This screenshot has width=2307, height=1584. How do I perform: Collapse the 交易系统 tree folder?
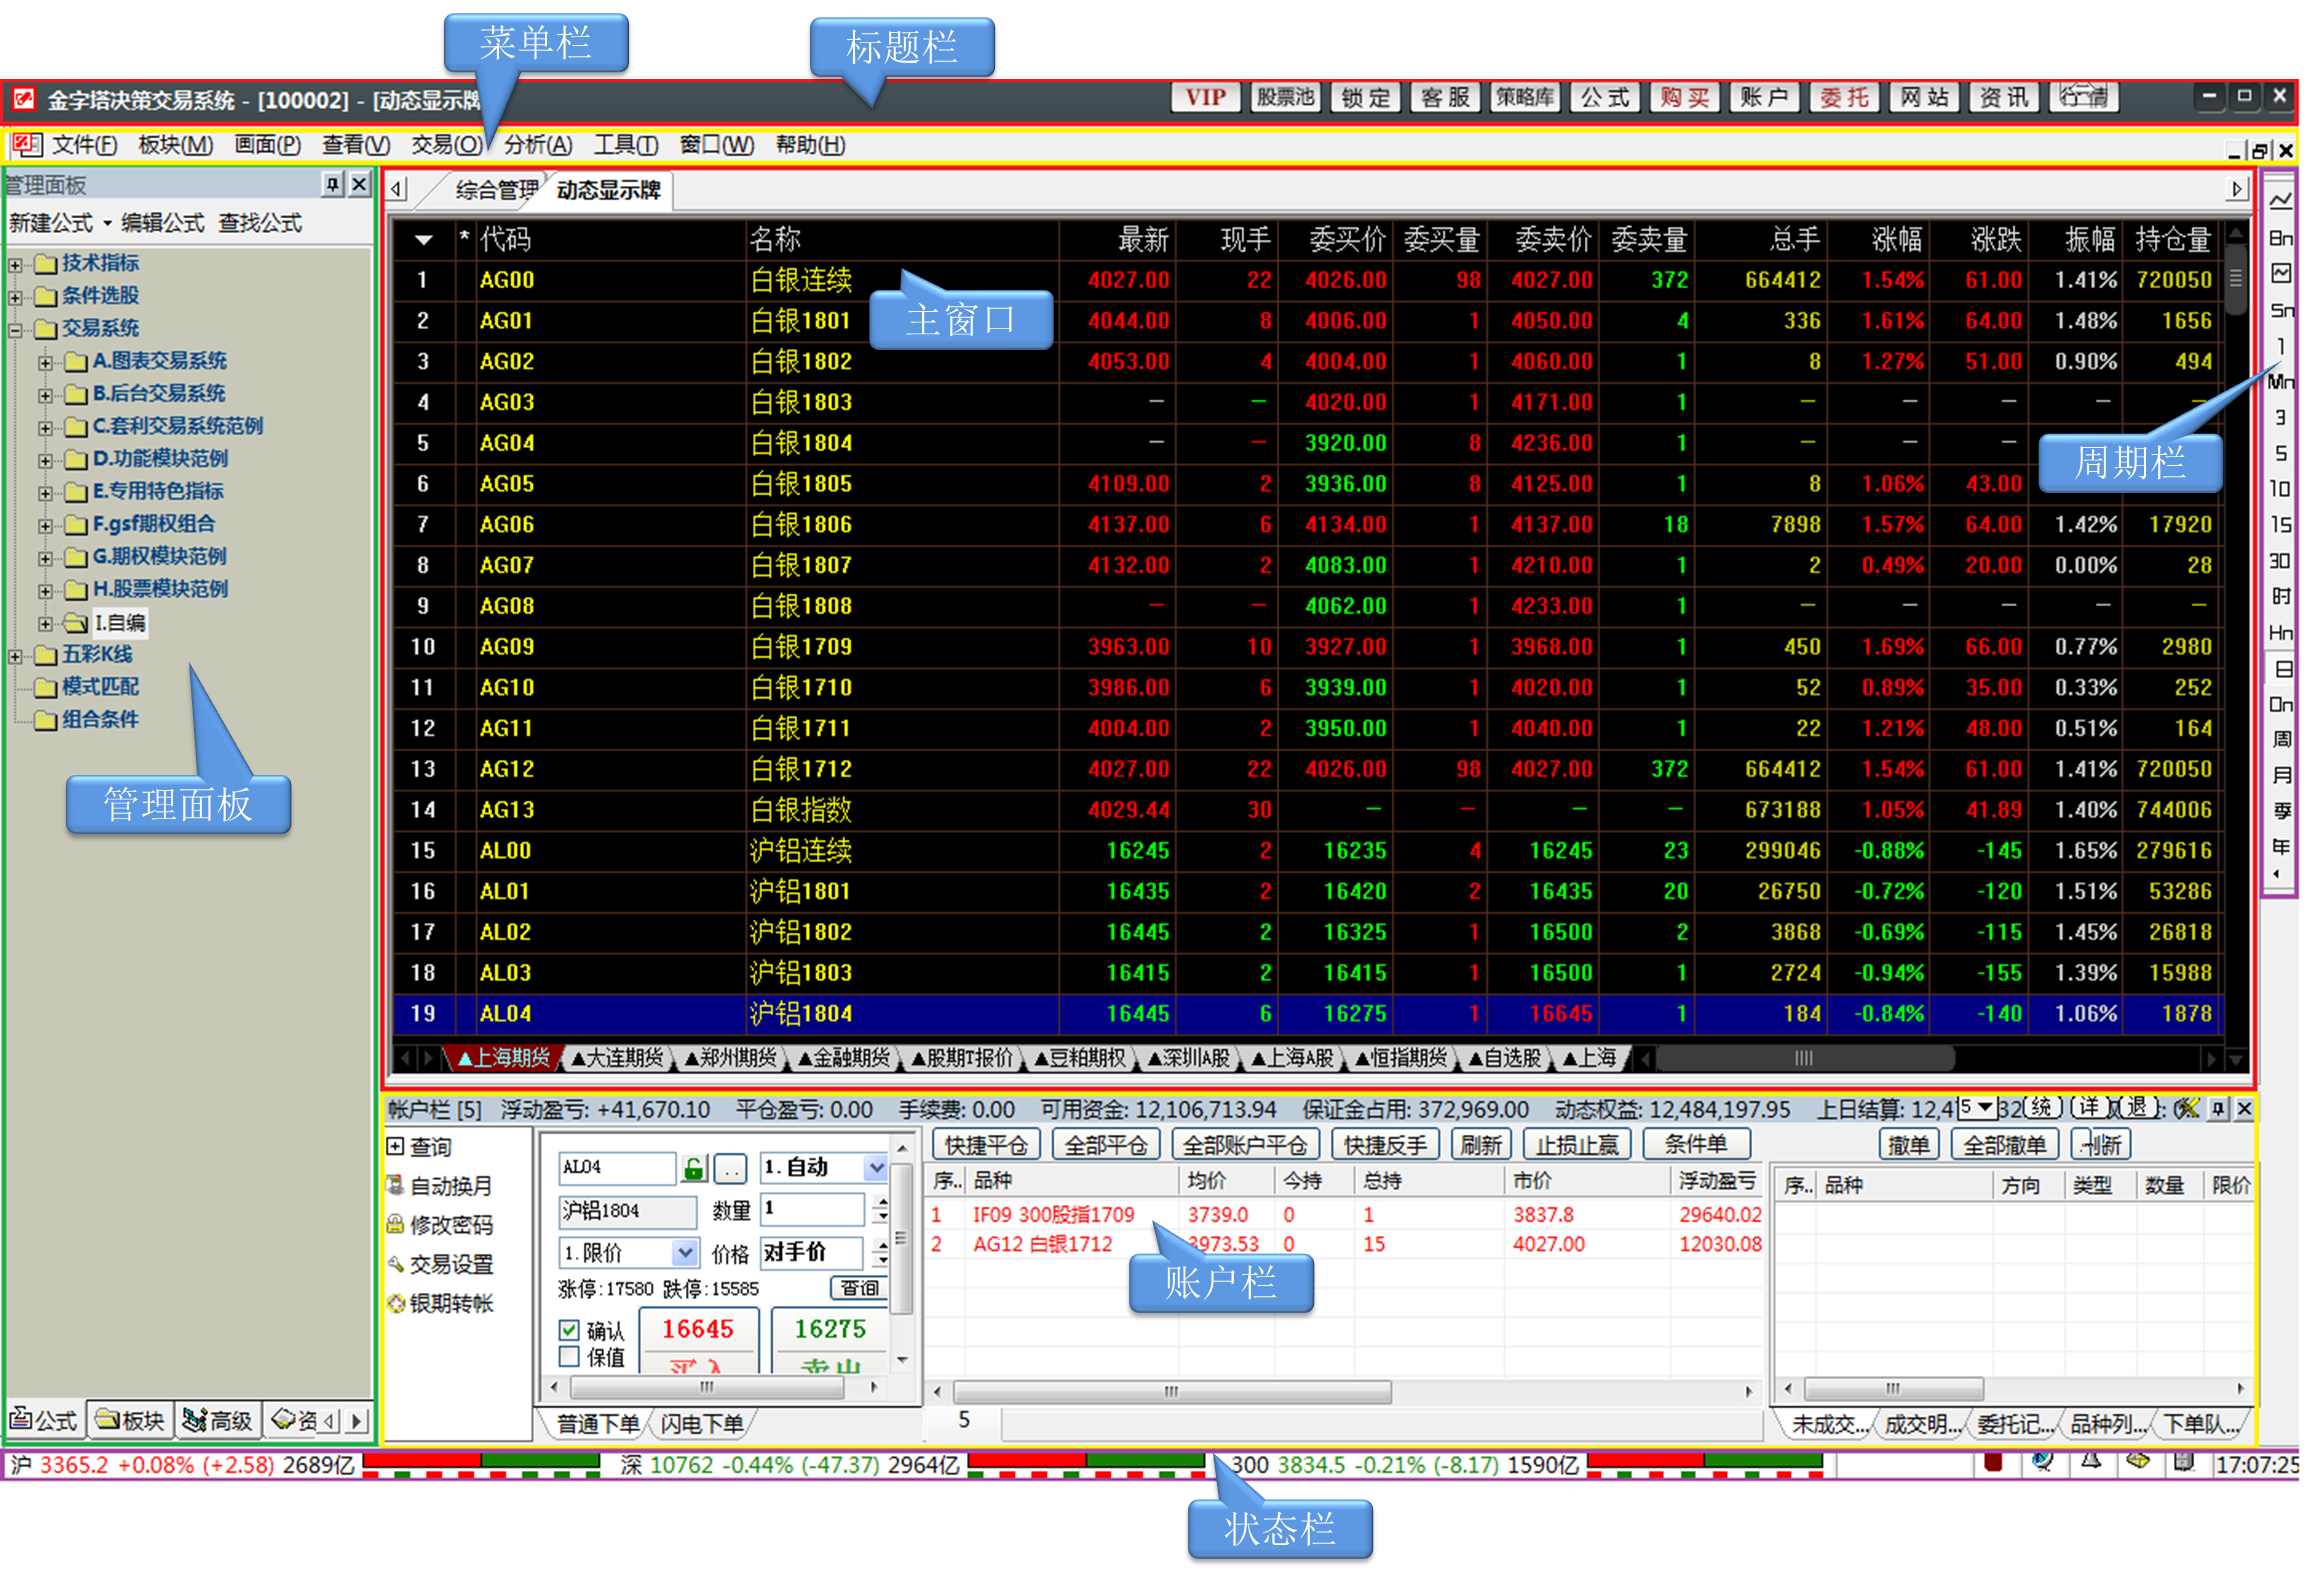[x=15, y=329]
